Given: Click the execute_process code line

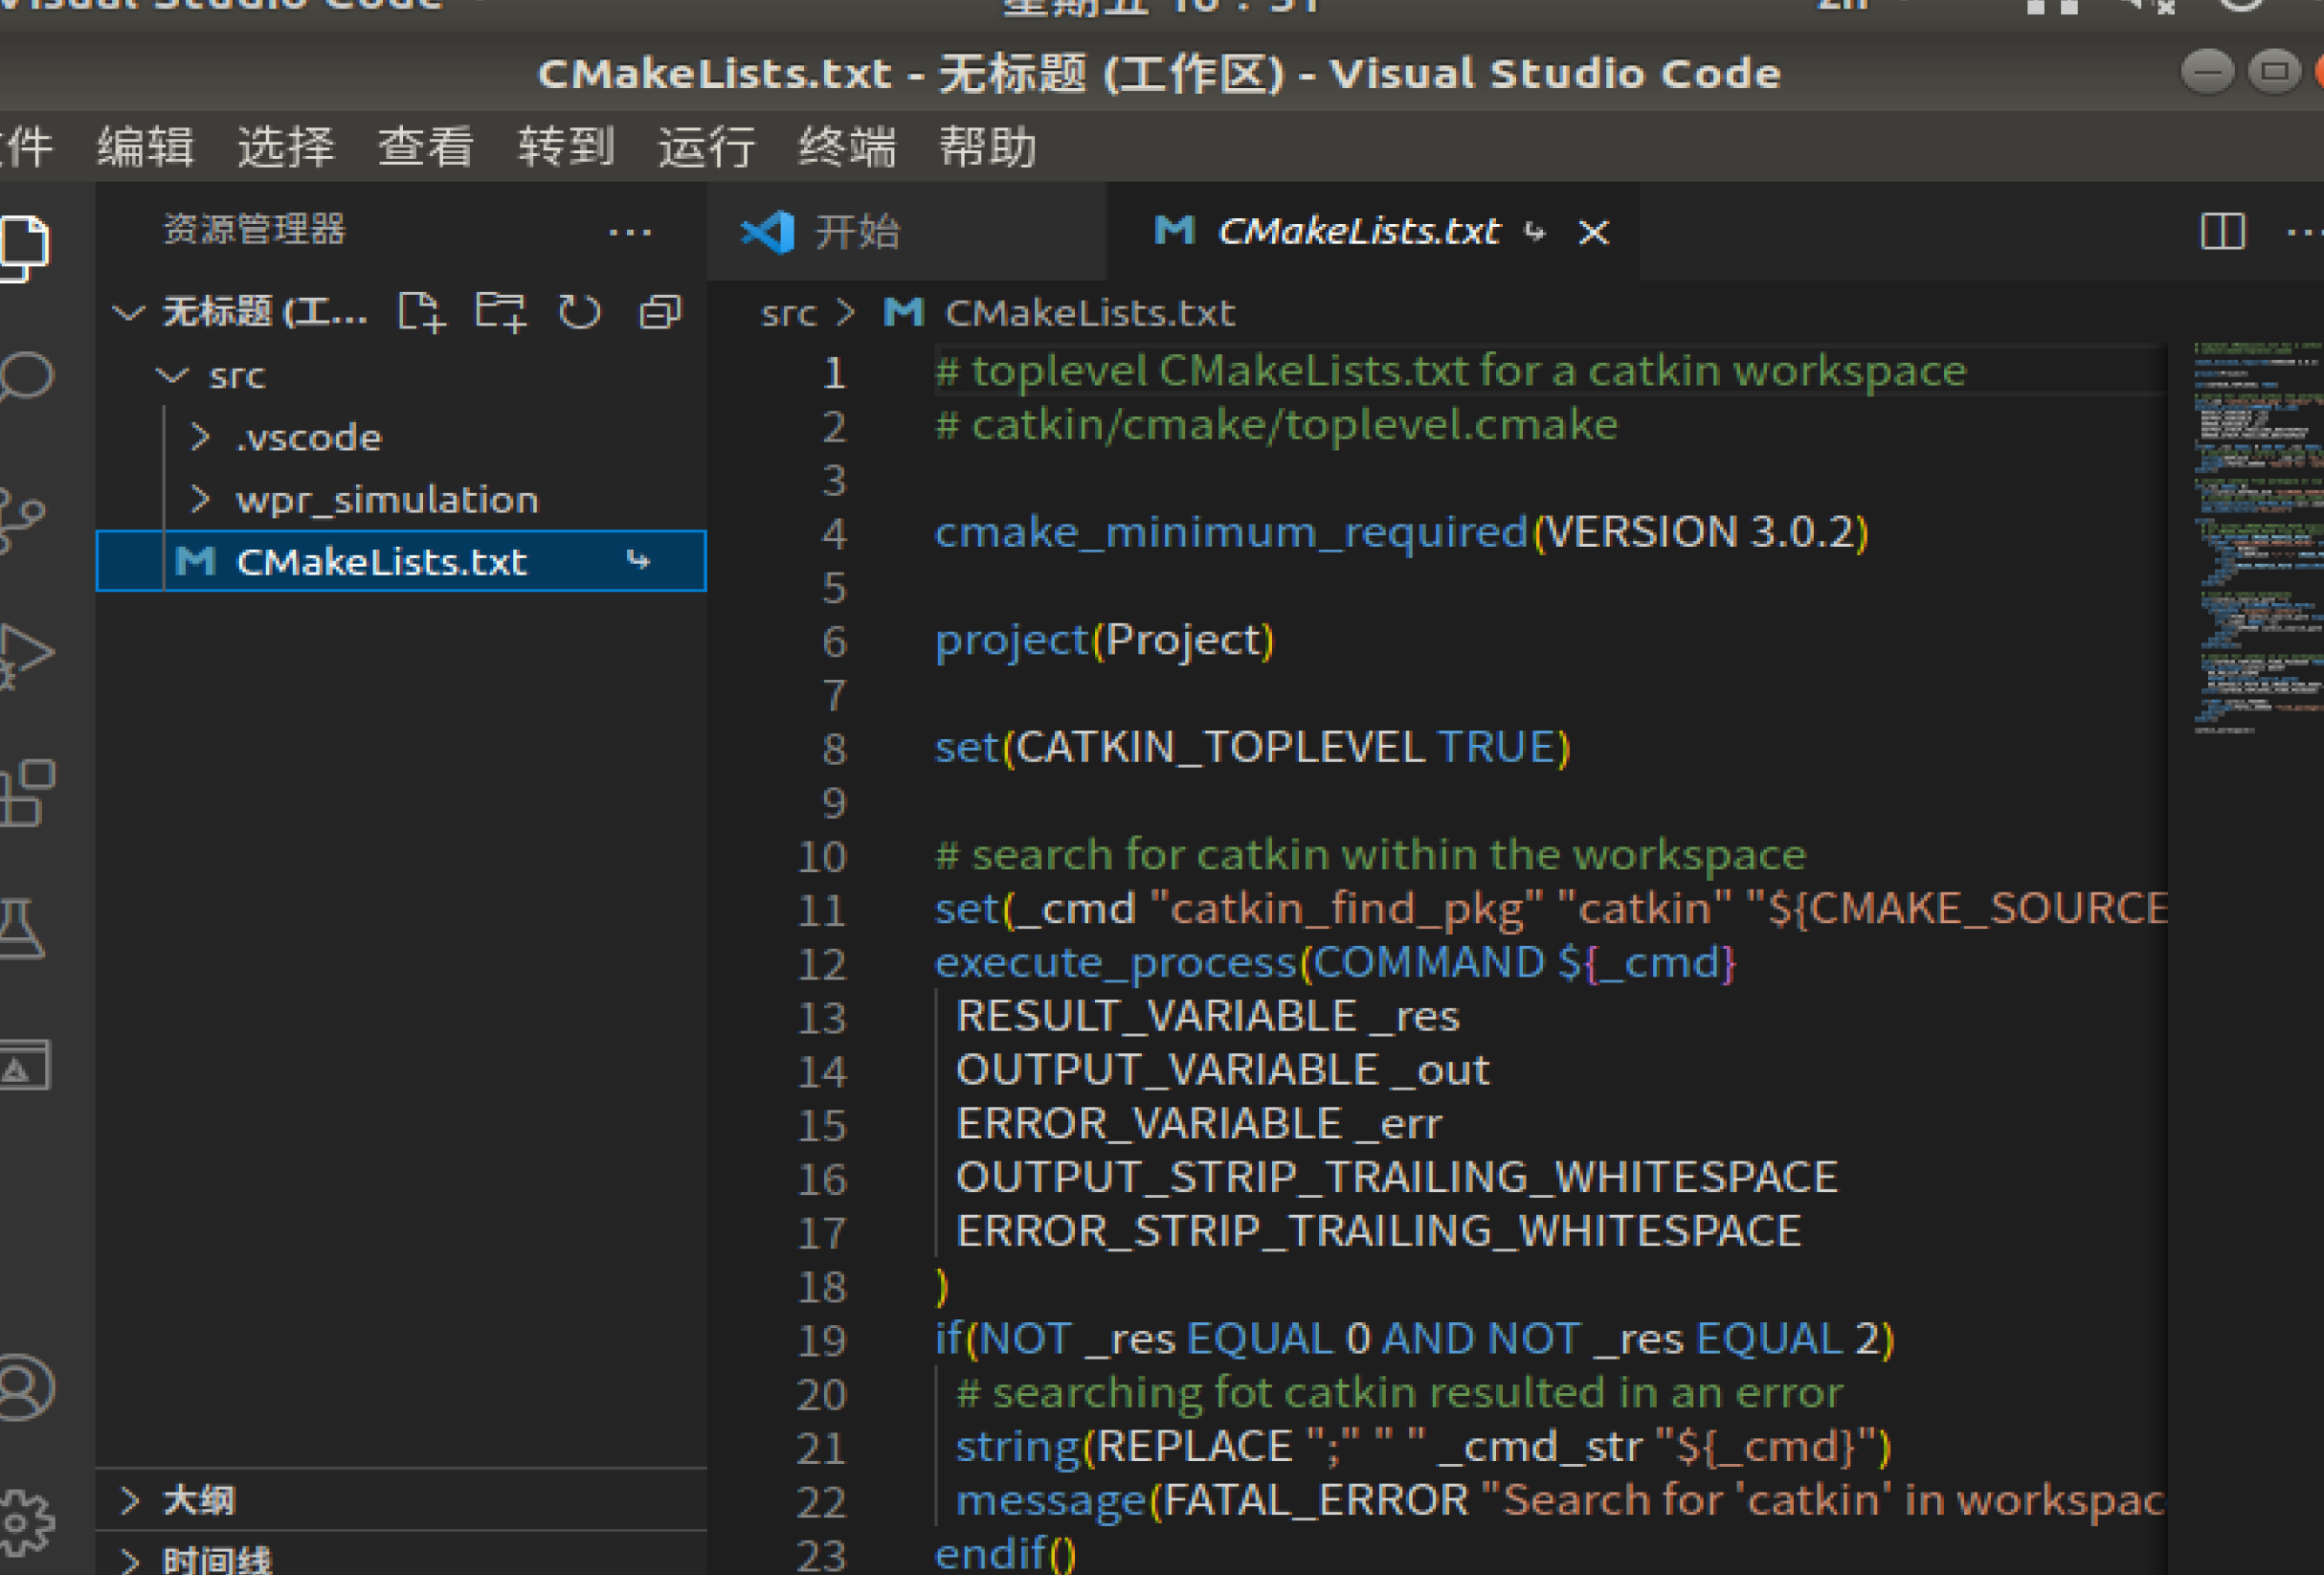Looking at the screenshot, I should (1335, 963).
